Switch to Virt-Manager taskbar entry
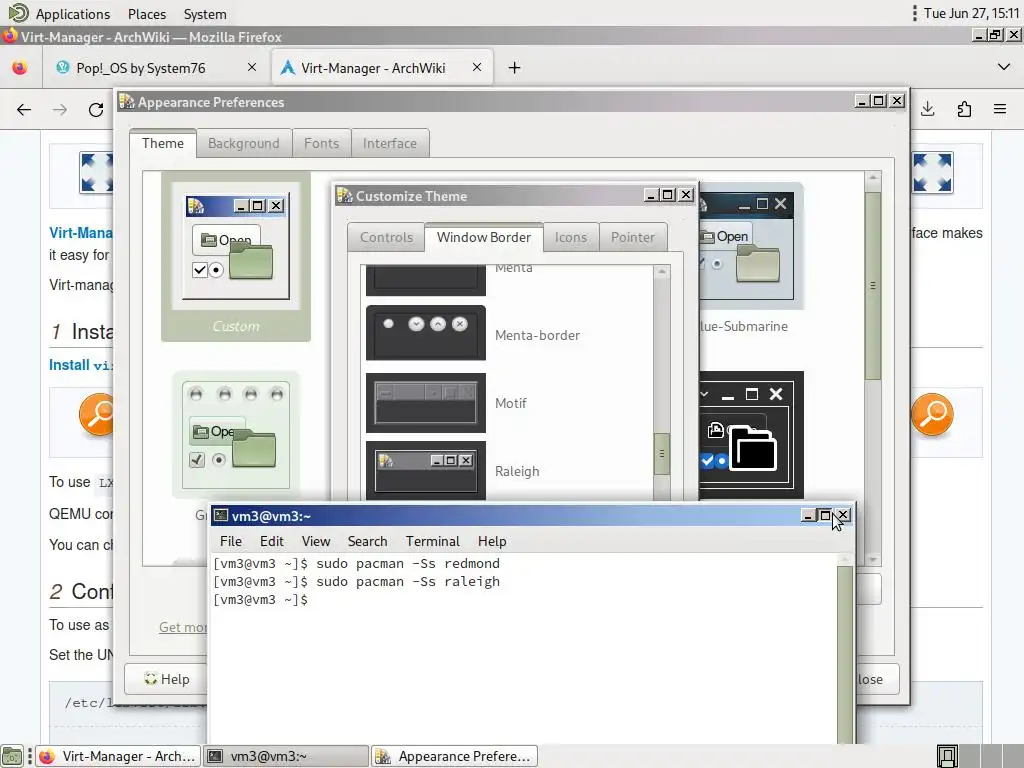 click(x=118, y=756)
